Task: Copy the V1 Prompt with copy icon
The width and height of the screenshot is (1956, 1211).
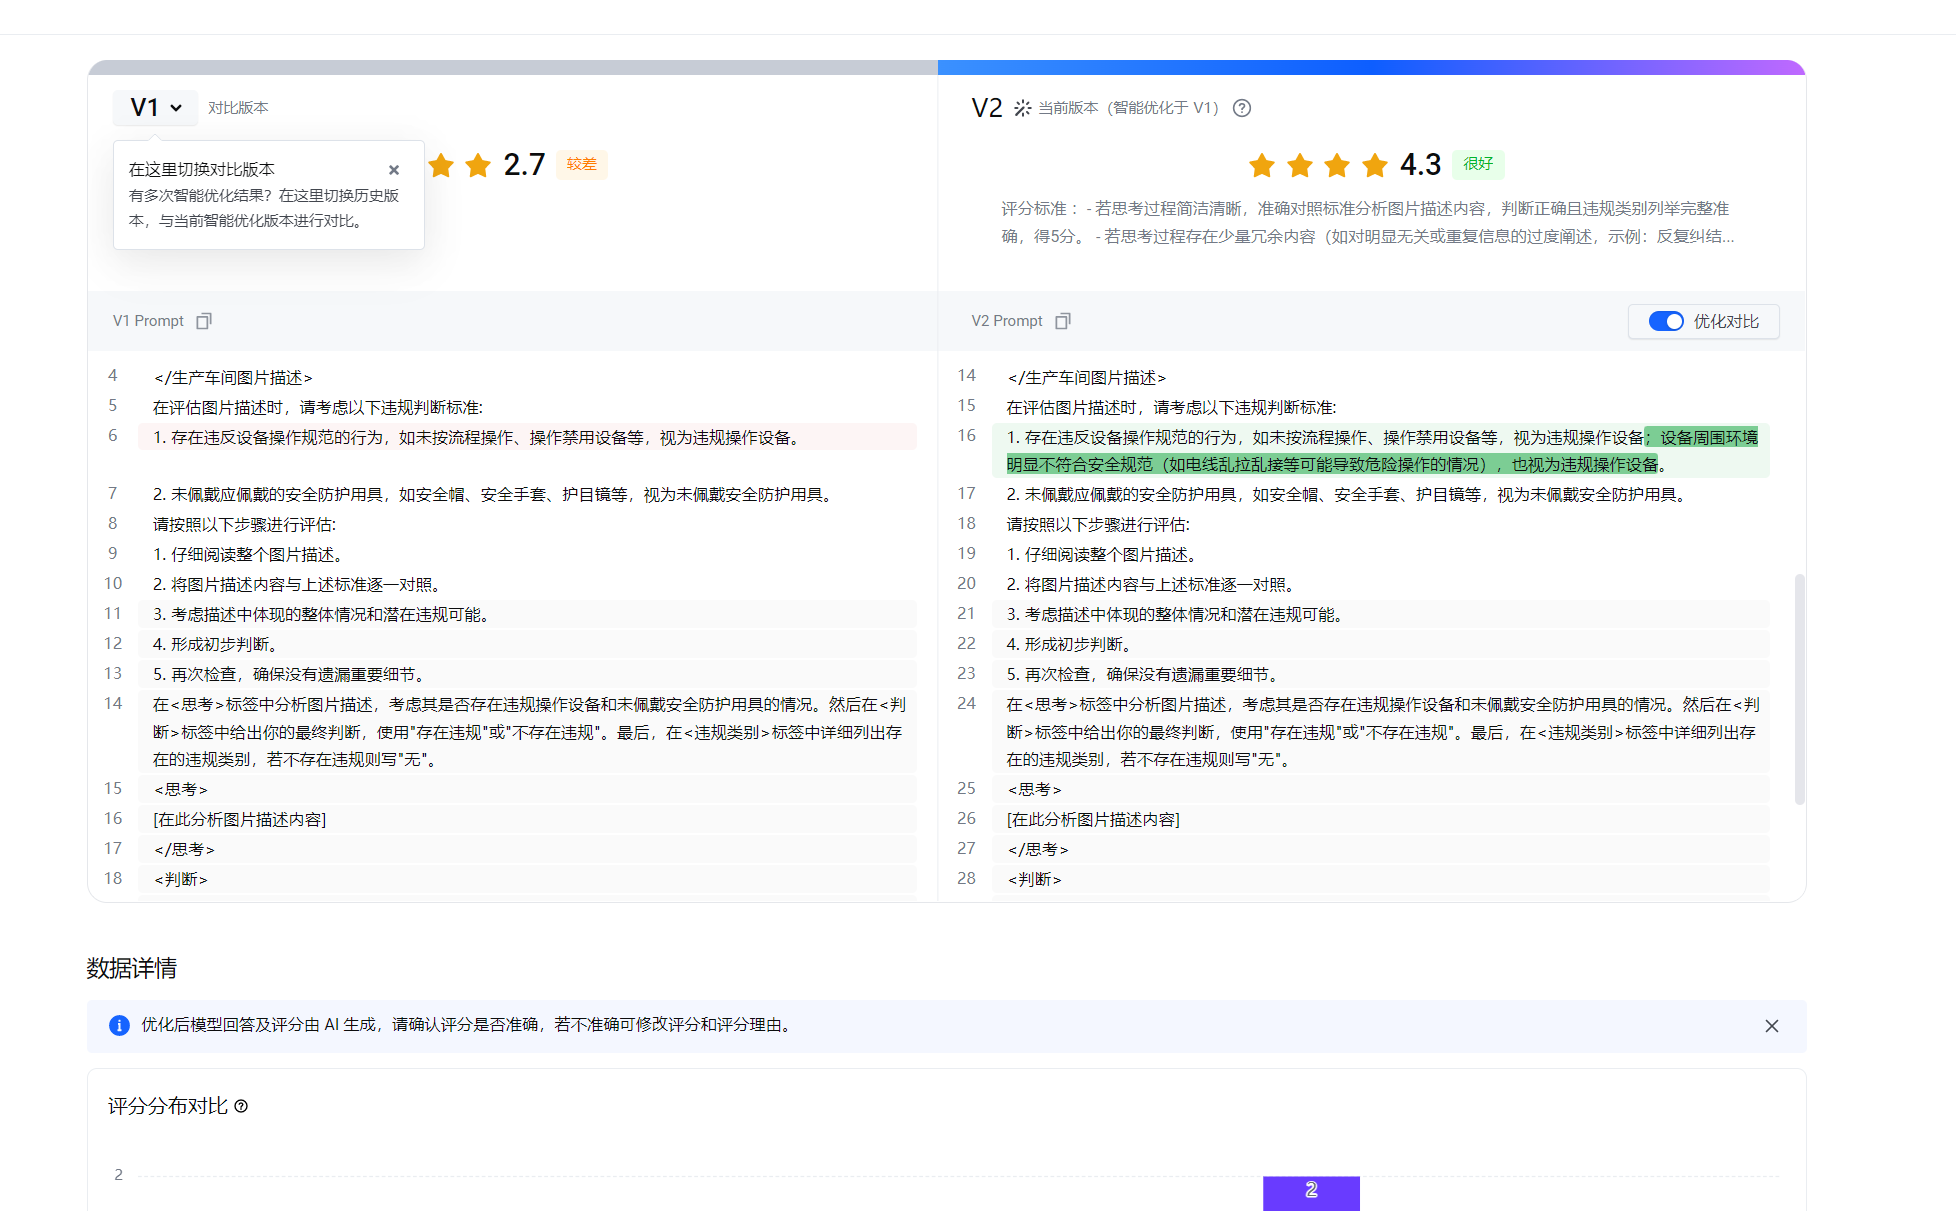Action: tap(204, 321)
